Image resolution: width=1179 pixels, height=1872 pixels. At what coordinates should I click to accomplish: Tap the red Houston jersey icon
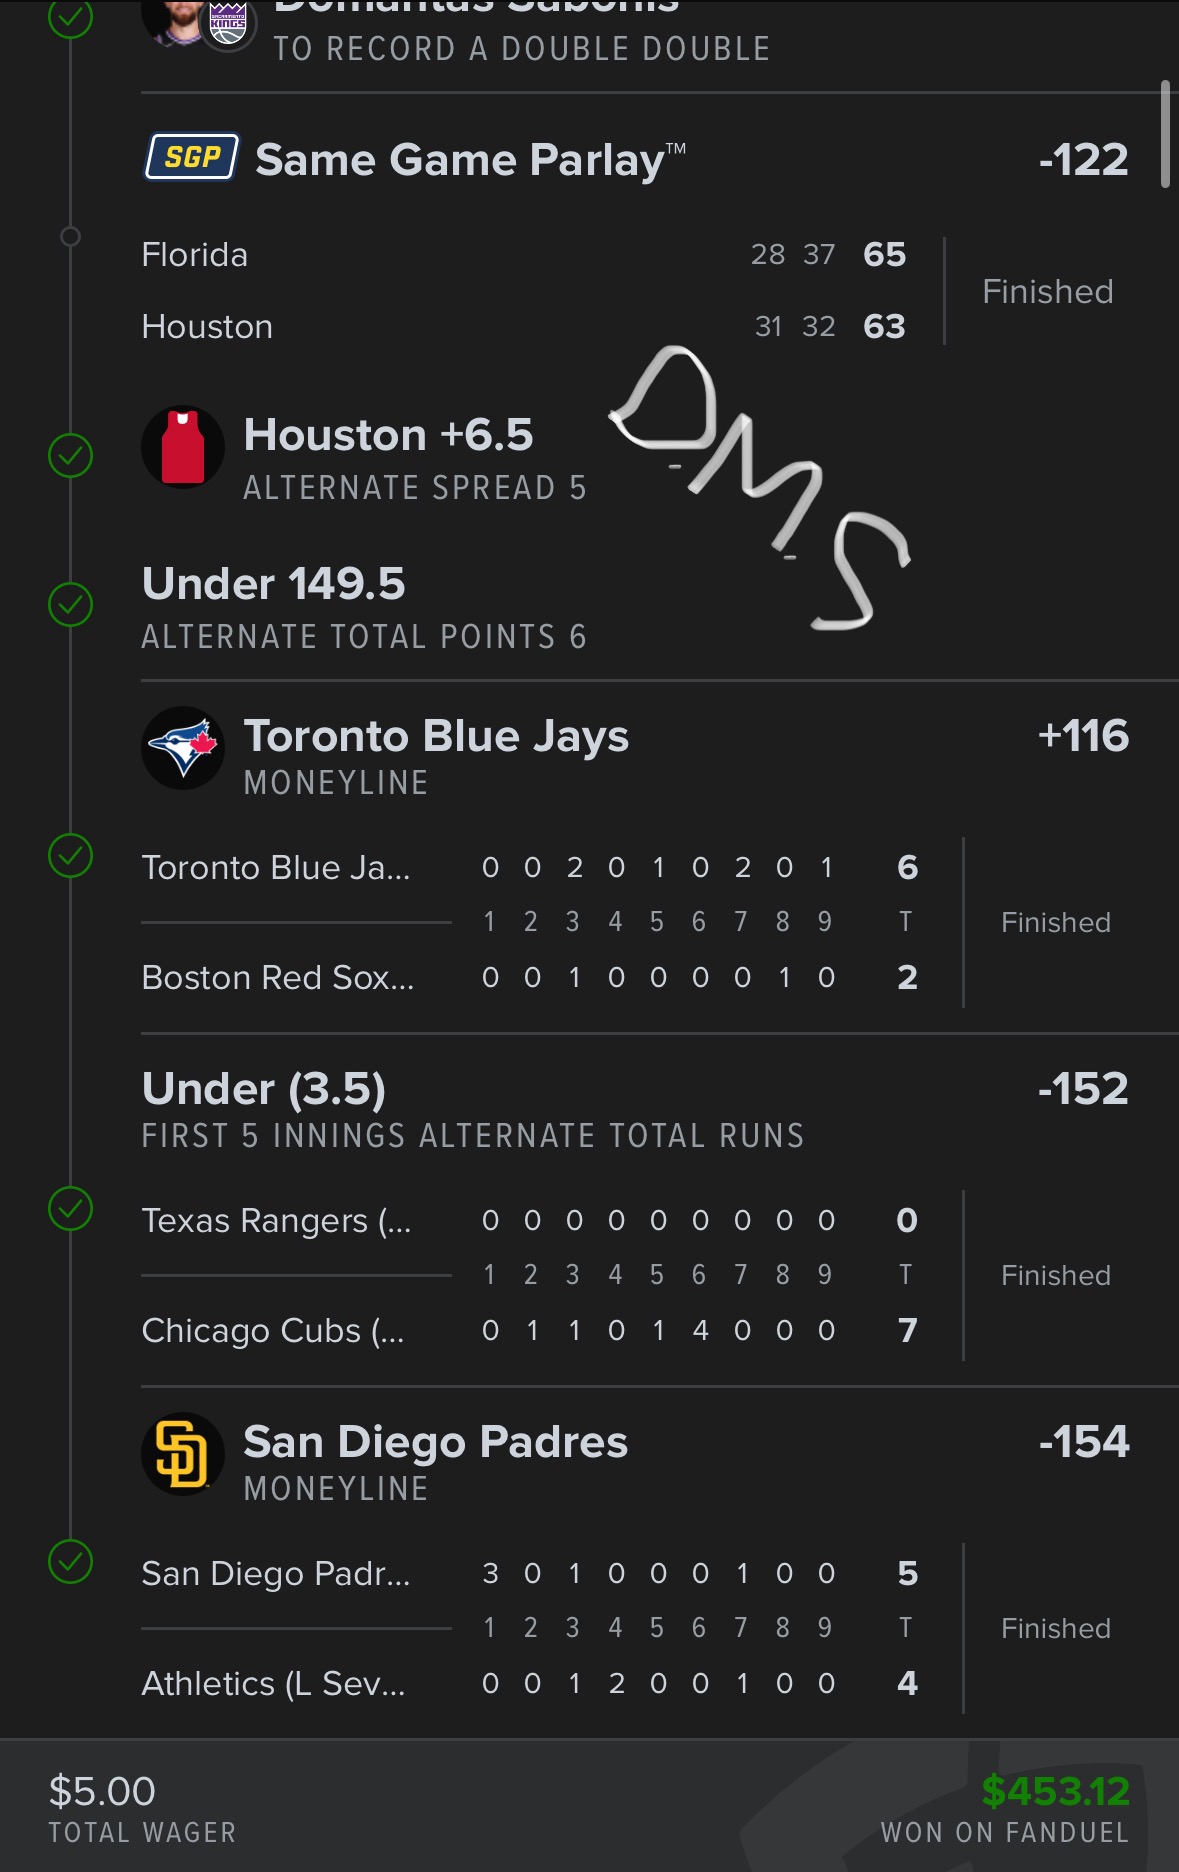(183, 447)
